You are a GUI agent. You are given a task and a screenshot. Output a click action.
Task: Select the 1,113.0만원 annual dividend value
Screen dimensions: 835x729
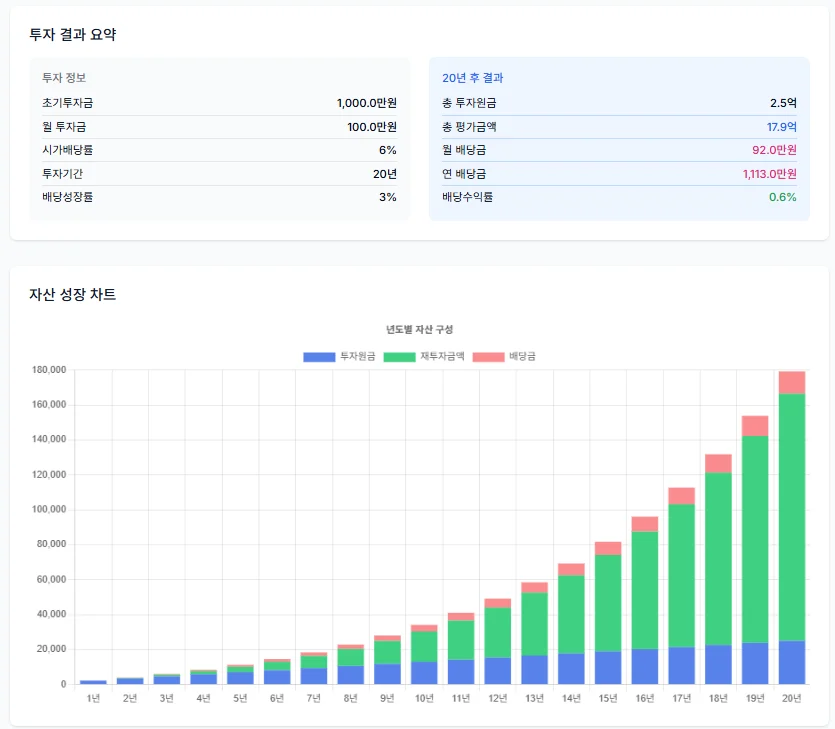[x=769, y=174]
